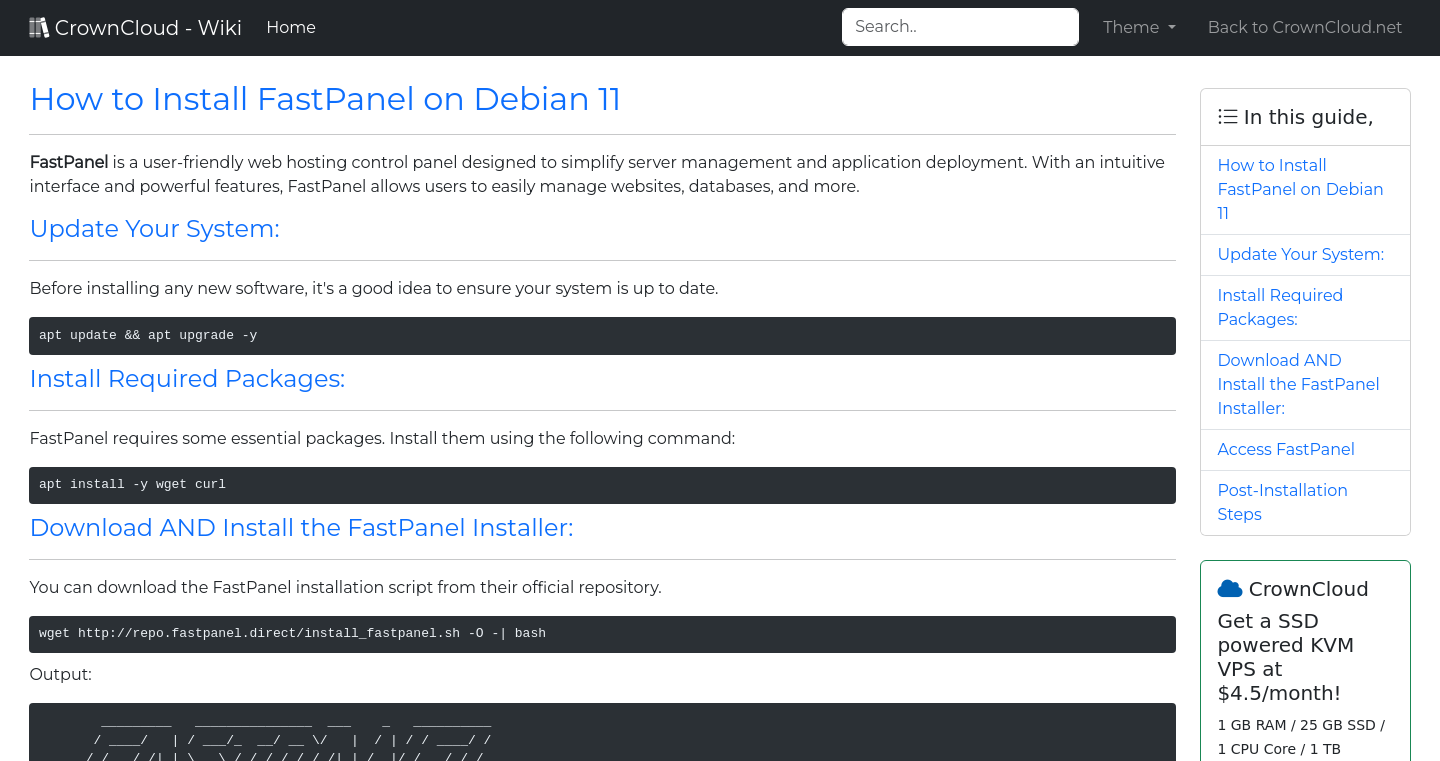Select 'Back to CrownCloud.net' in the navbar
The height and width of the screenshot is (761, 1440).
pos(1305,27)
